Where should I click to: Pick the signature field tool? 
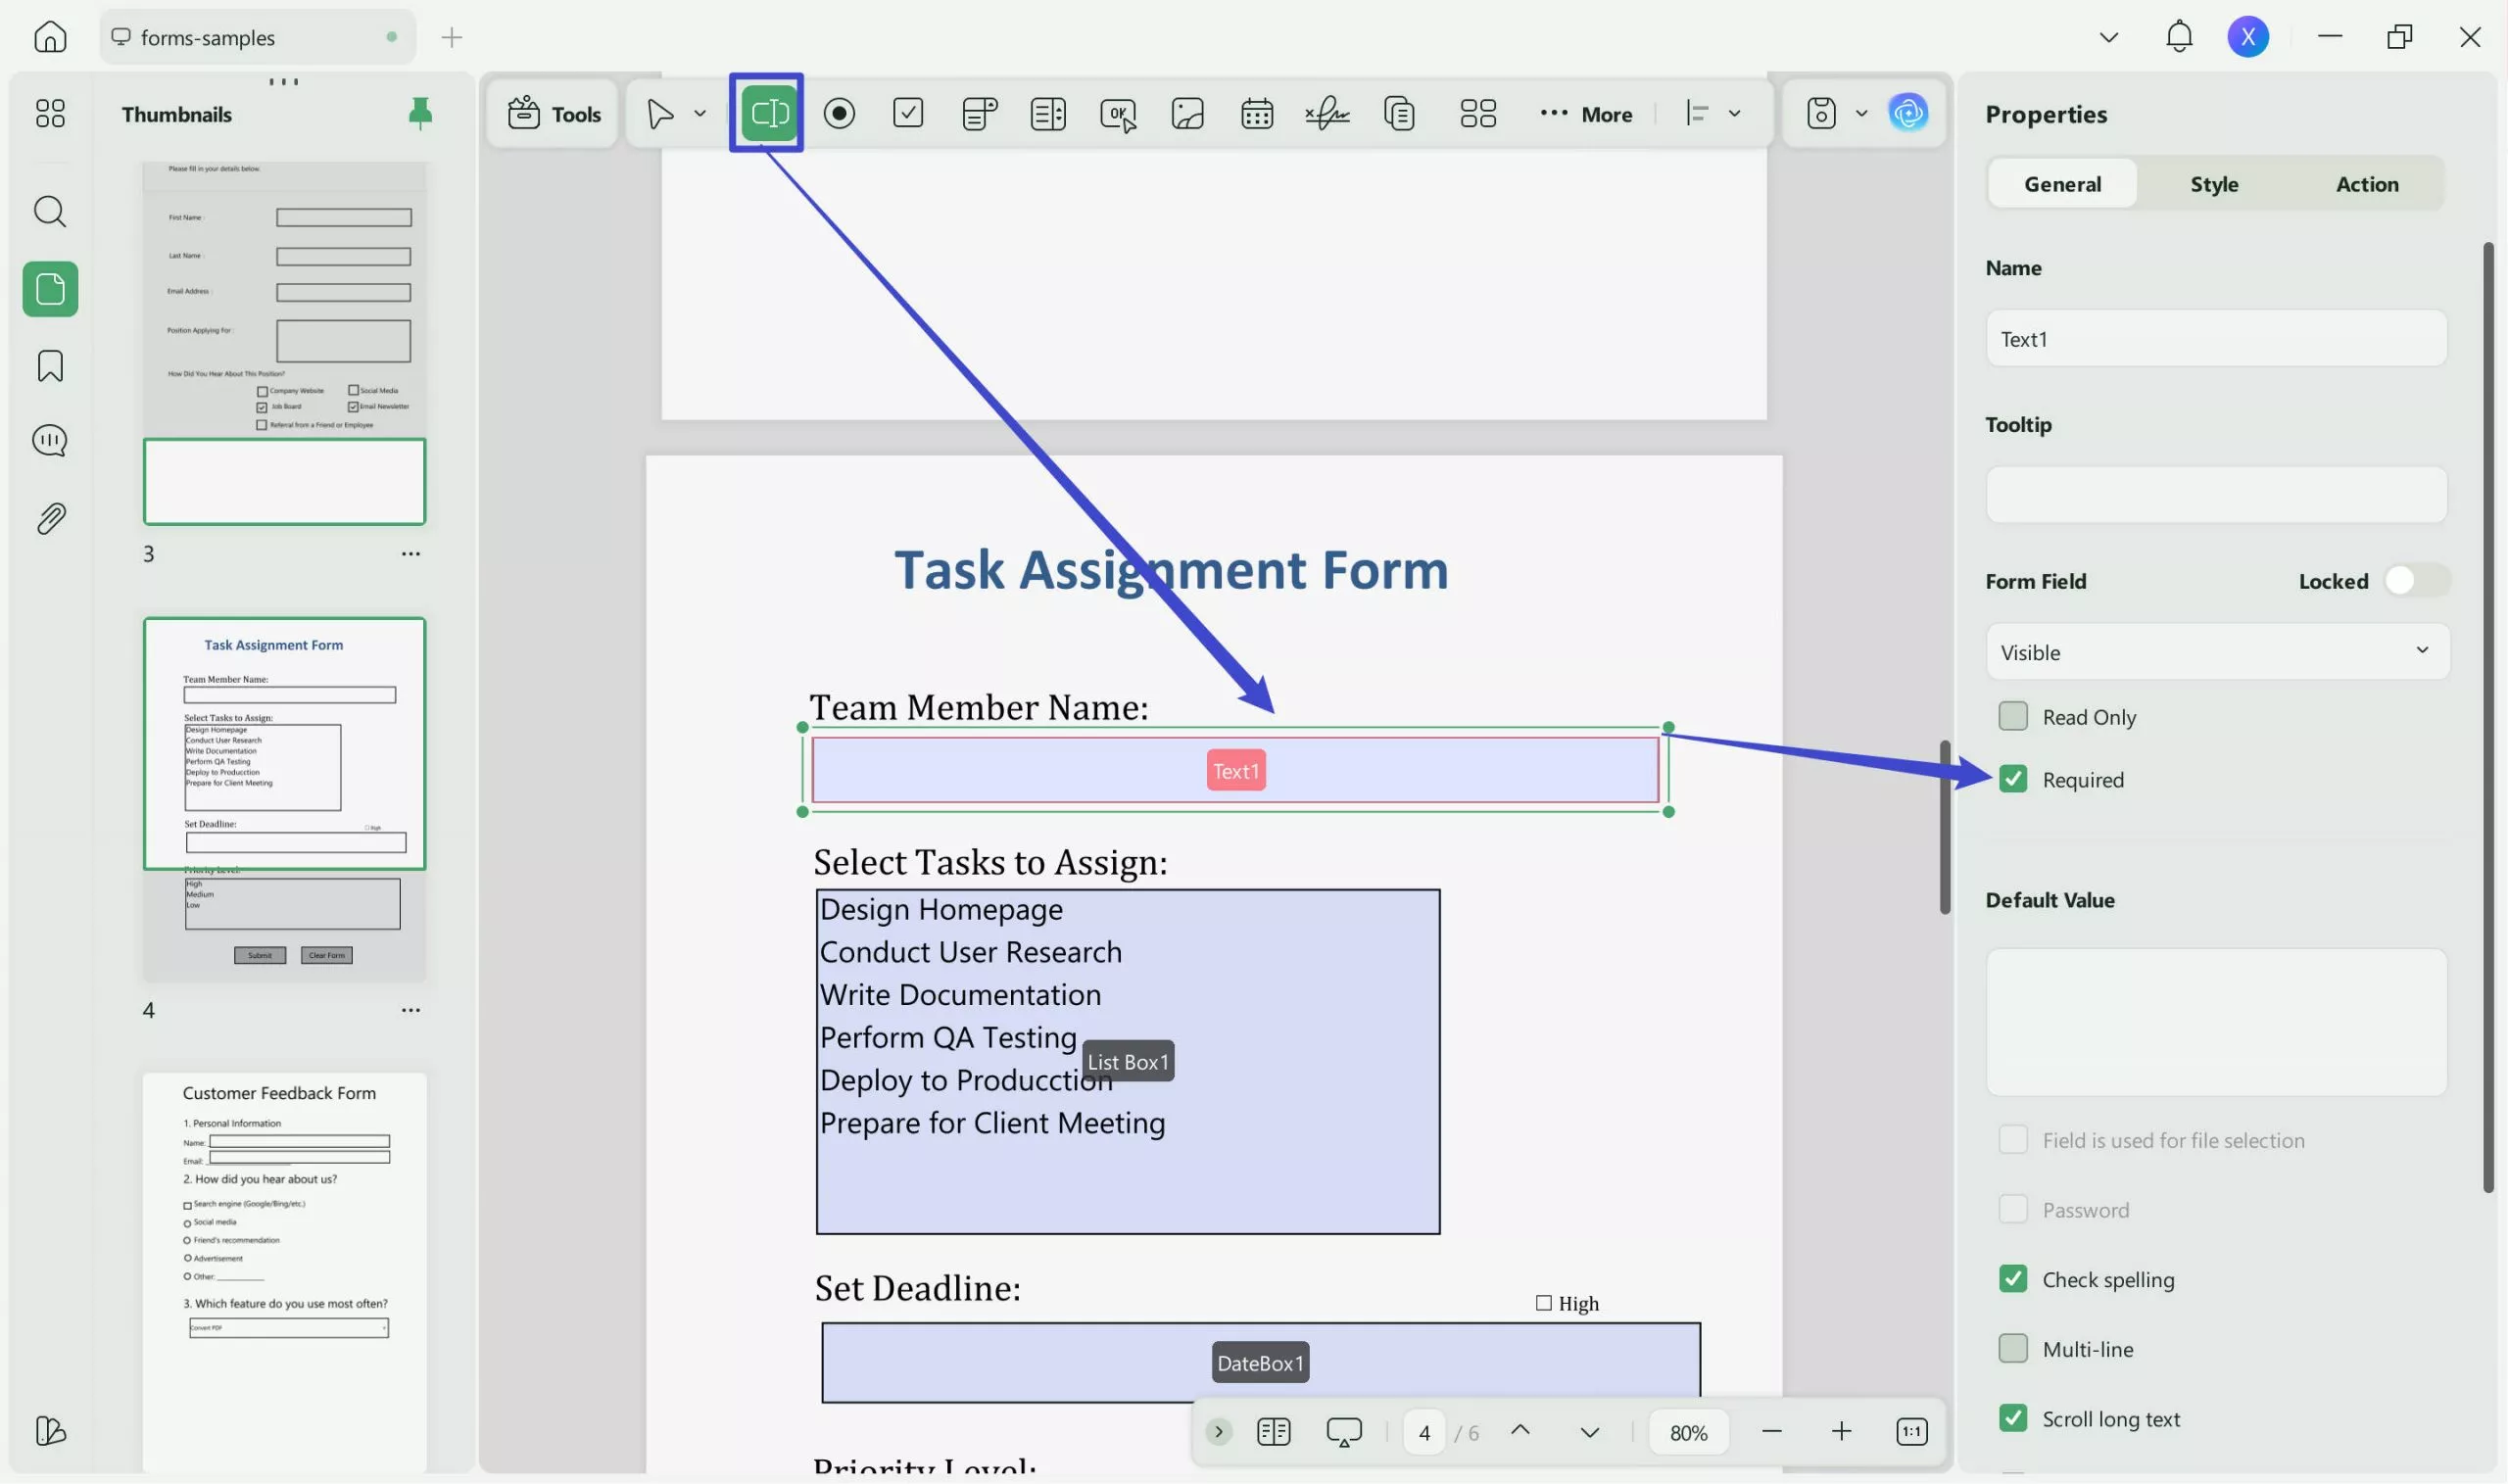point(1326,114)
